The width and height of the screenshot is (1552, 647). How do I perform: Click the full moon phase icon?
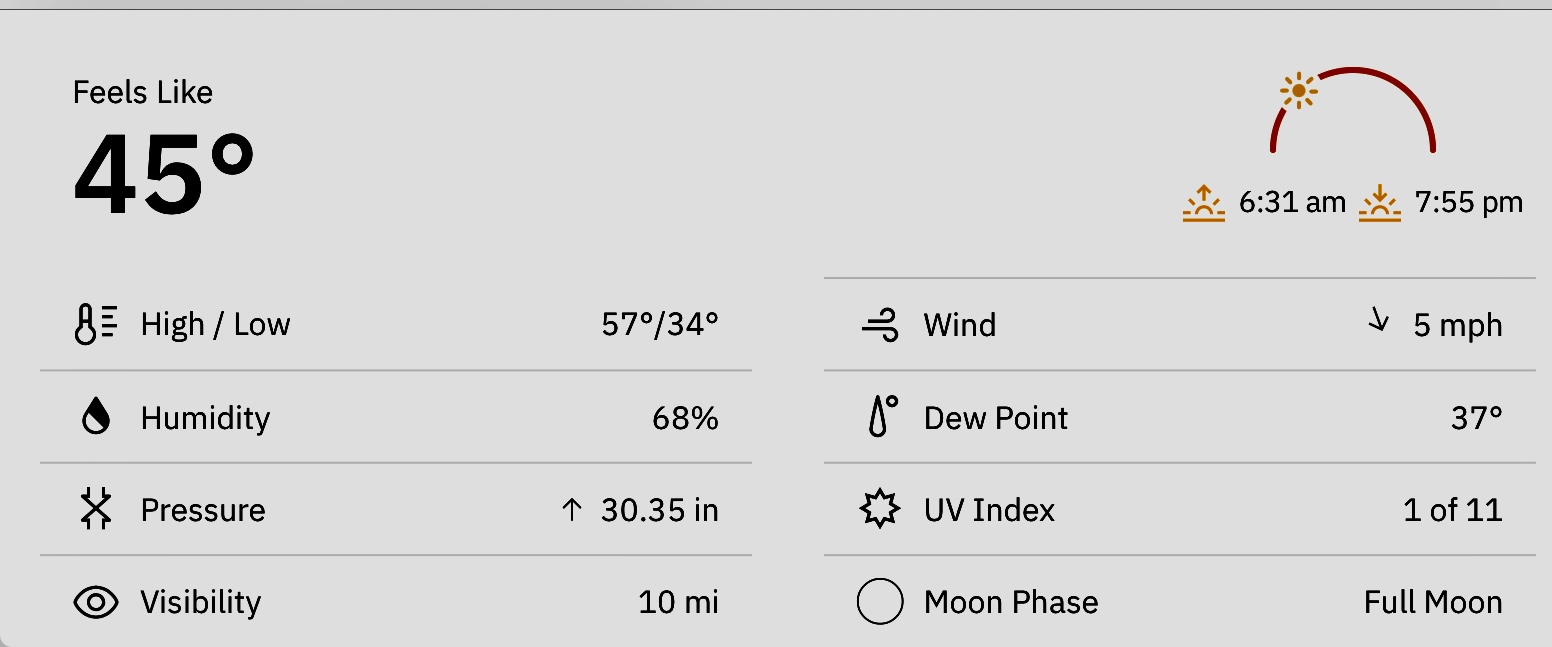pos(880,602)
